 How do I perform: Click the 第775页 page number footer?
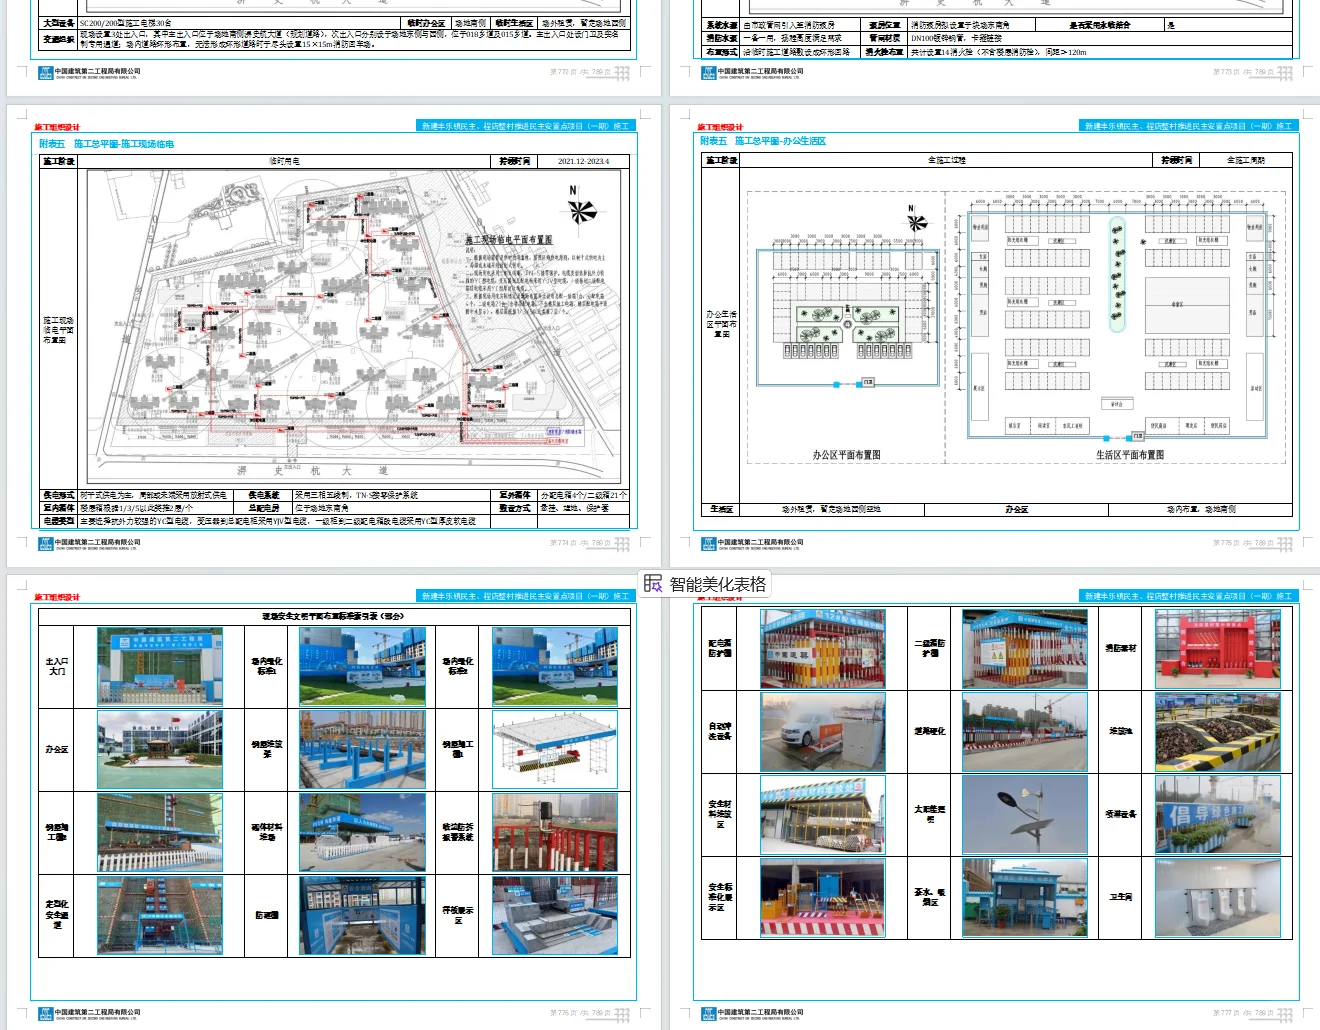pos(1243,544)
